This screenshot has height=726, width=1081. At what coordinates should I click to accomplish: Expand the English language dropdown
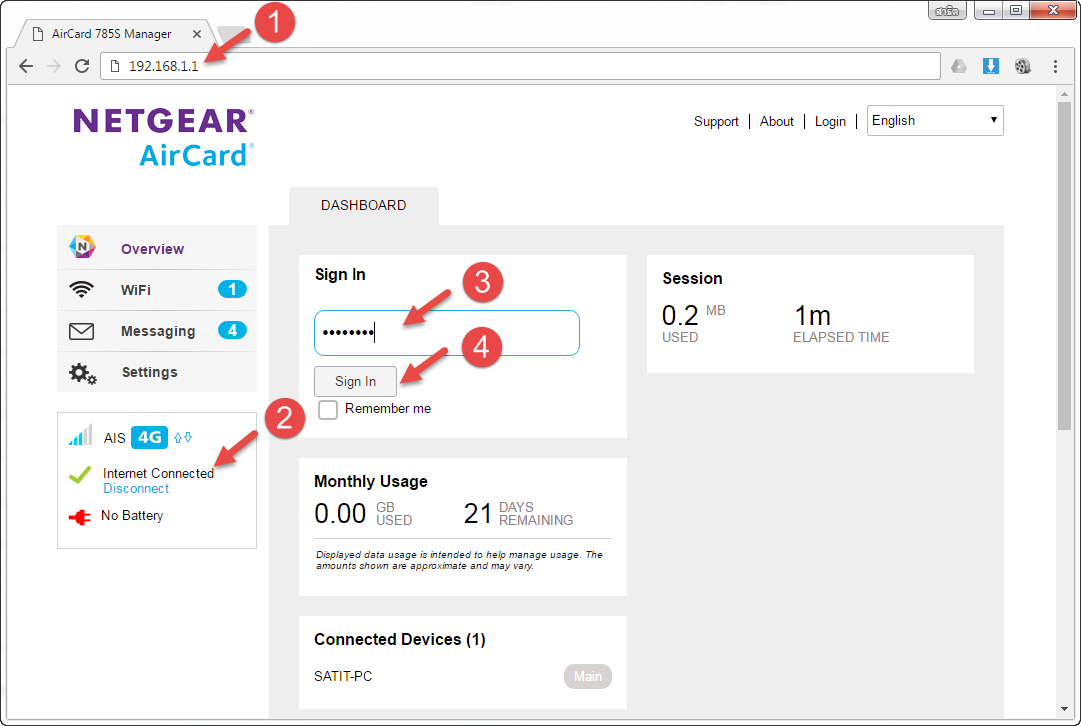[x=934, y=120]
